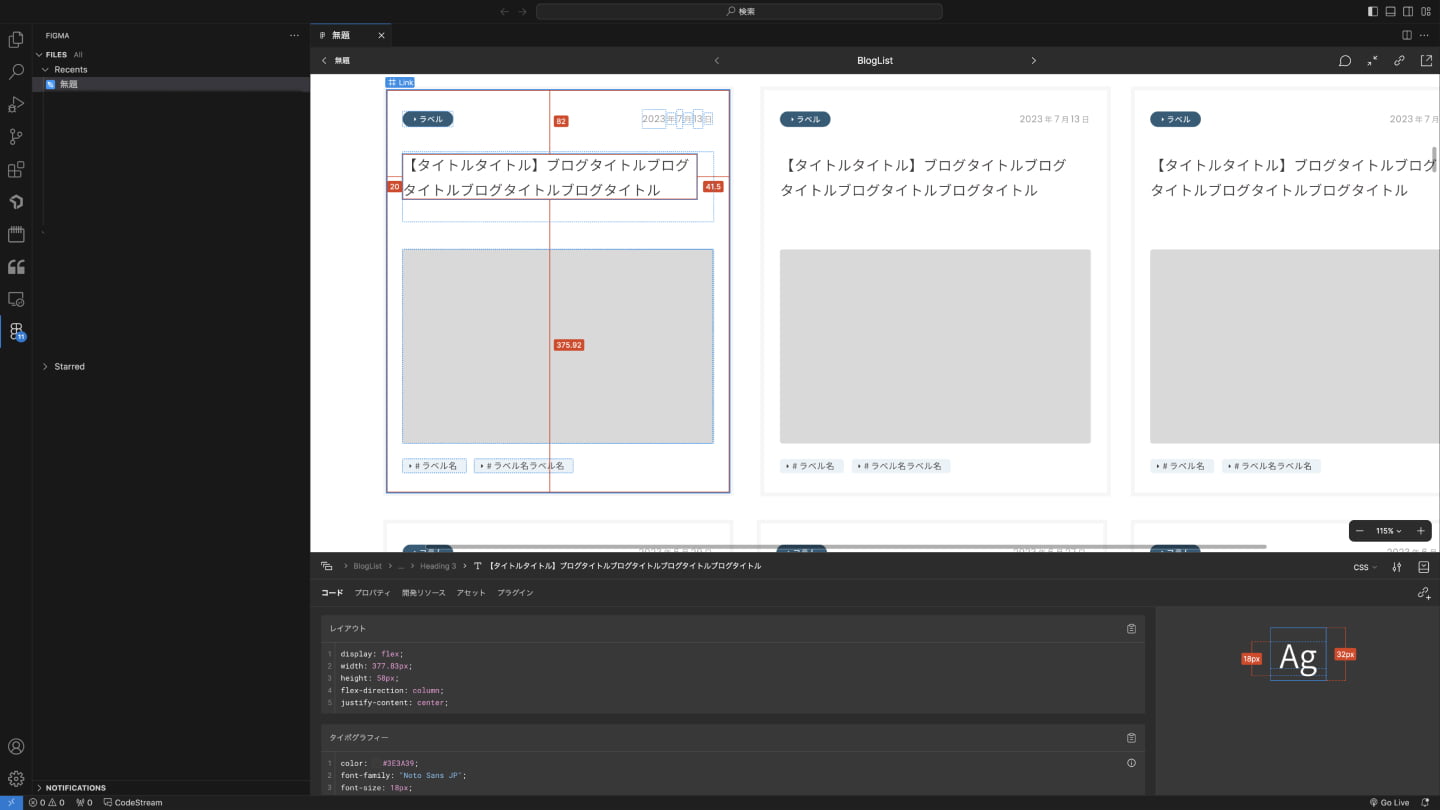Expand the Starred section
The image size is (1440, 810).
[x=69, y=367]
